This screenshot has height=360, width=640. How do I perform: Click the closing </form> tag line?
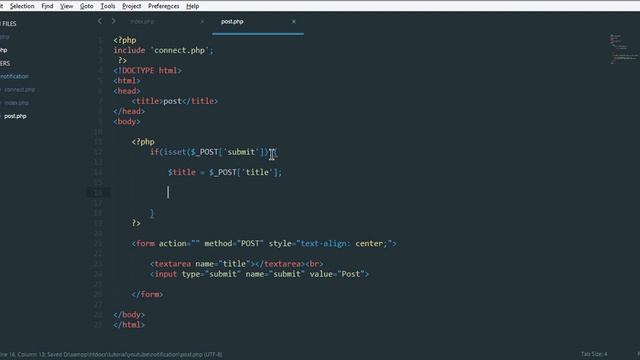click(x=147, y=294)
